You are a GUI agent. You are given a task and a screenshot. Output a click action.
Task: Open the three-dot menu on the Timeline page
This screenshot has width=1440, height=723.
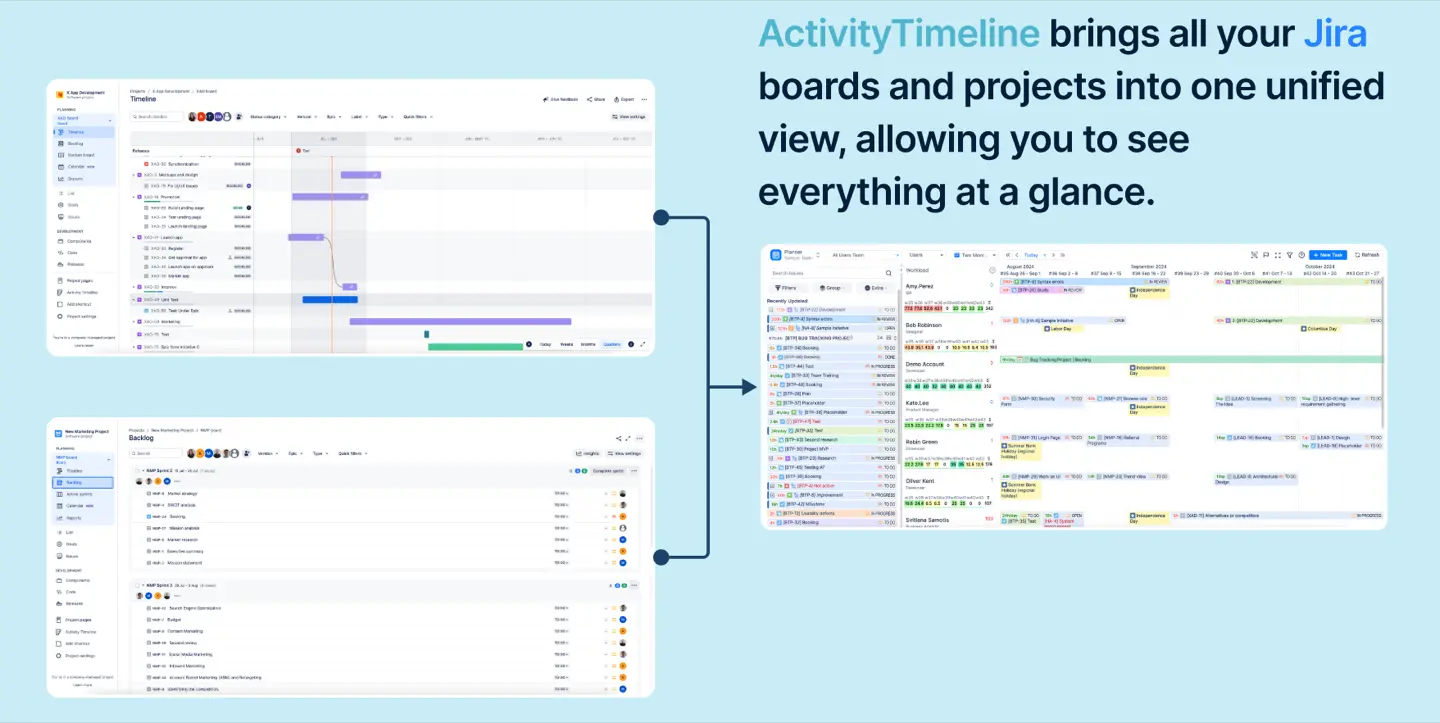645,99
